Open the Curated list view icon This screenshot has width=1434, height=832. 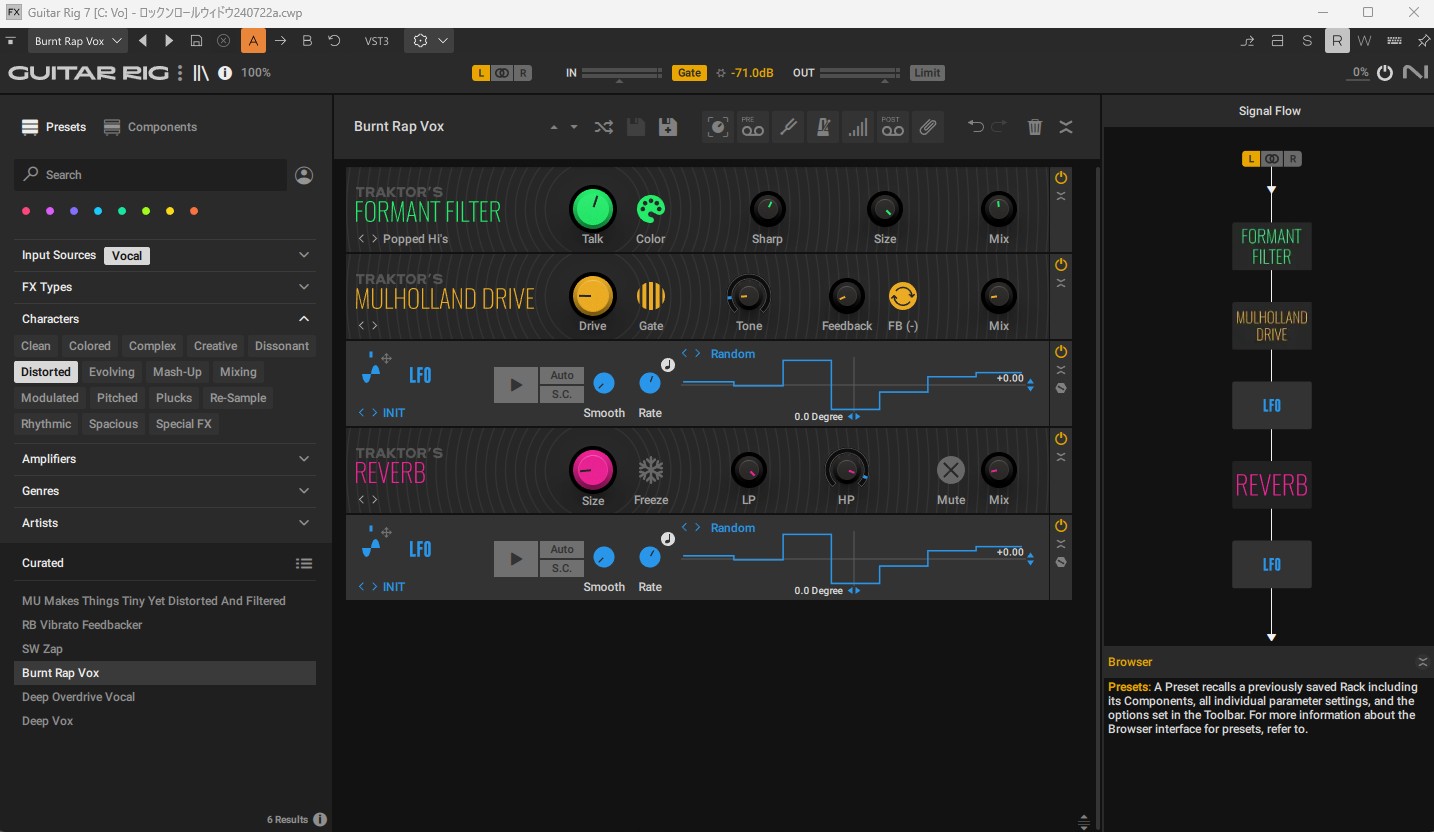pos(304,564)
